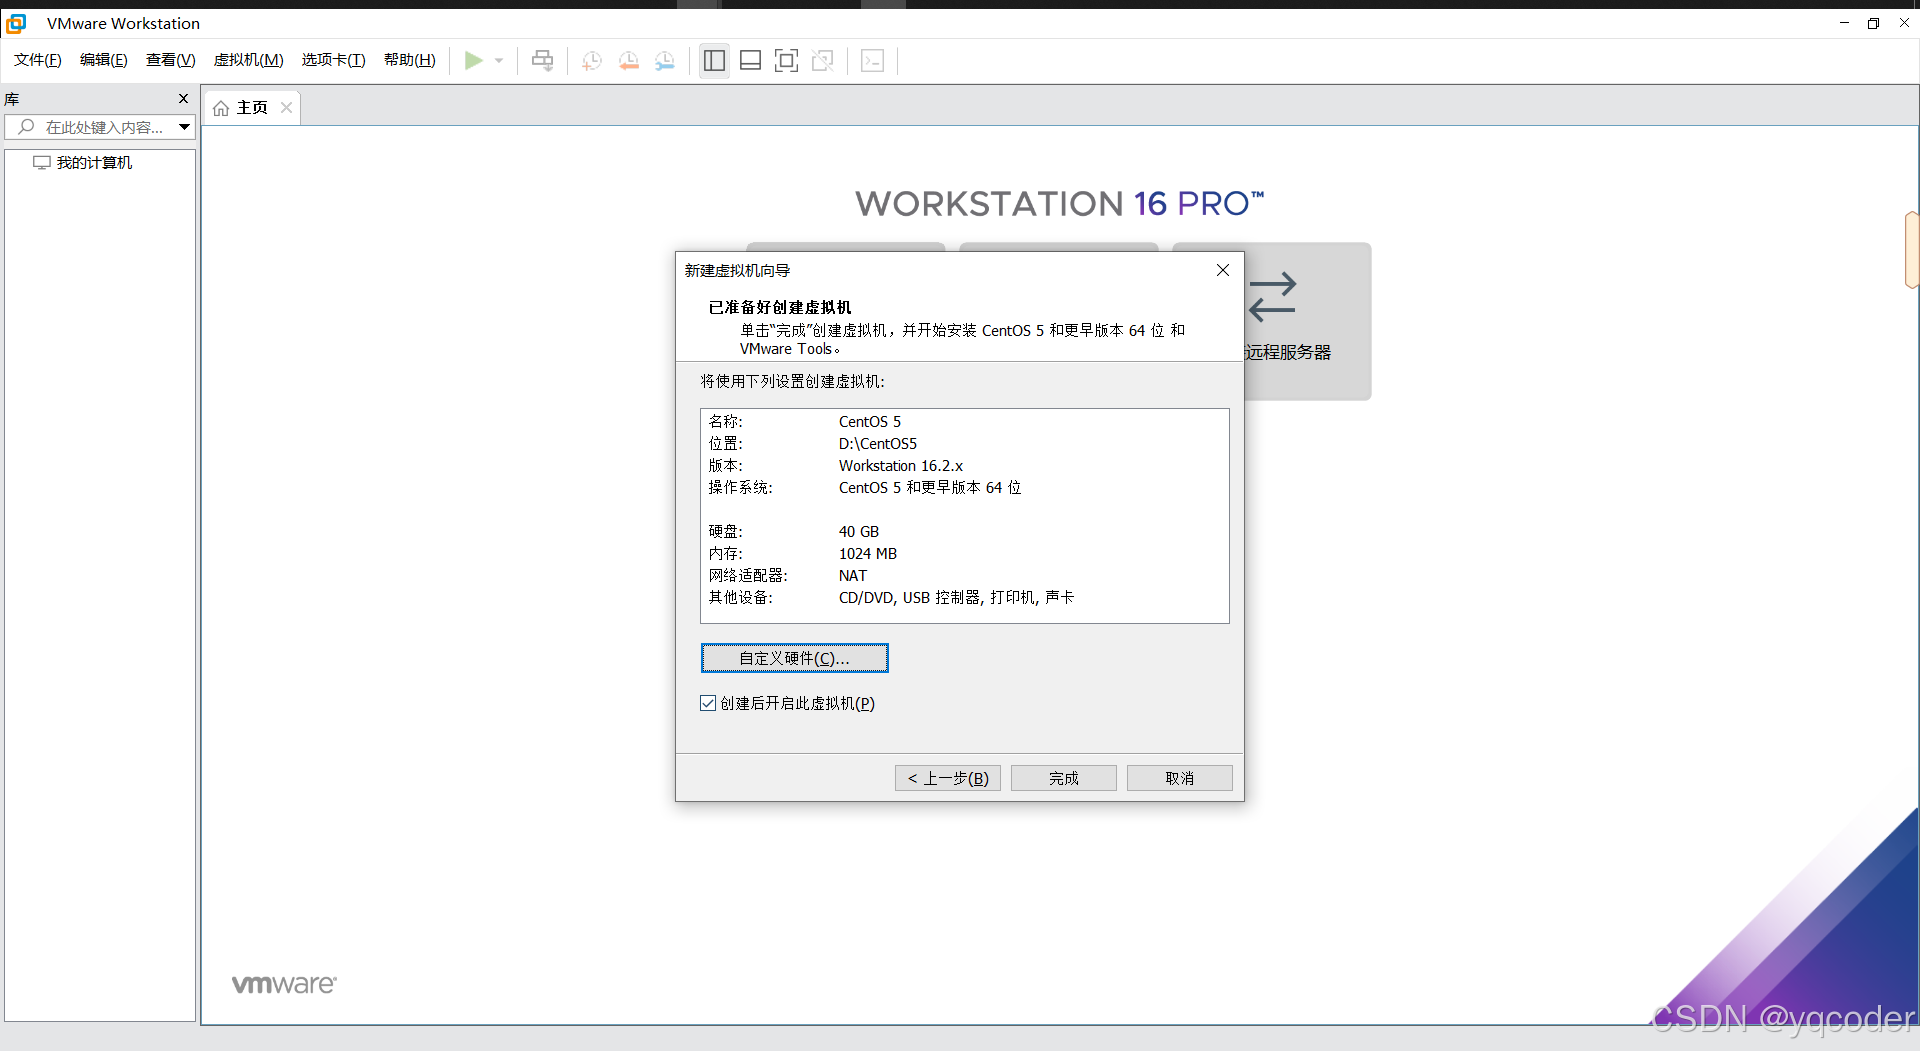This screenshot has width=1920, height=1051.
Task: Close the 库 library panel
Action: click(183, 98)
